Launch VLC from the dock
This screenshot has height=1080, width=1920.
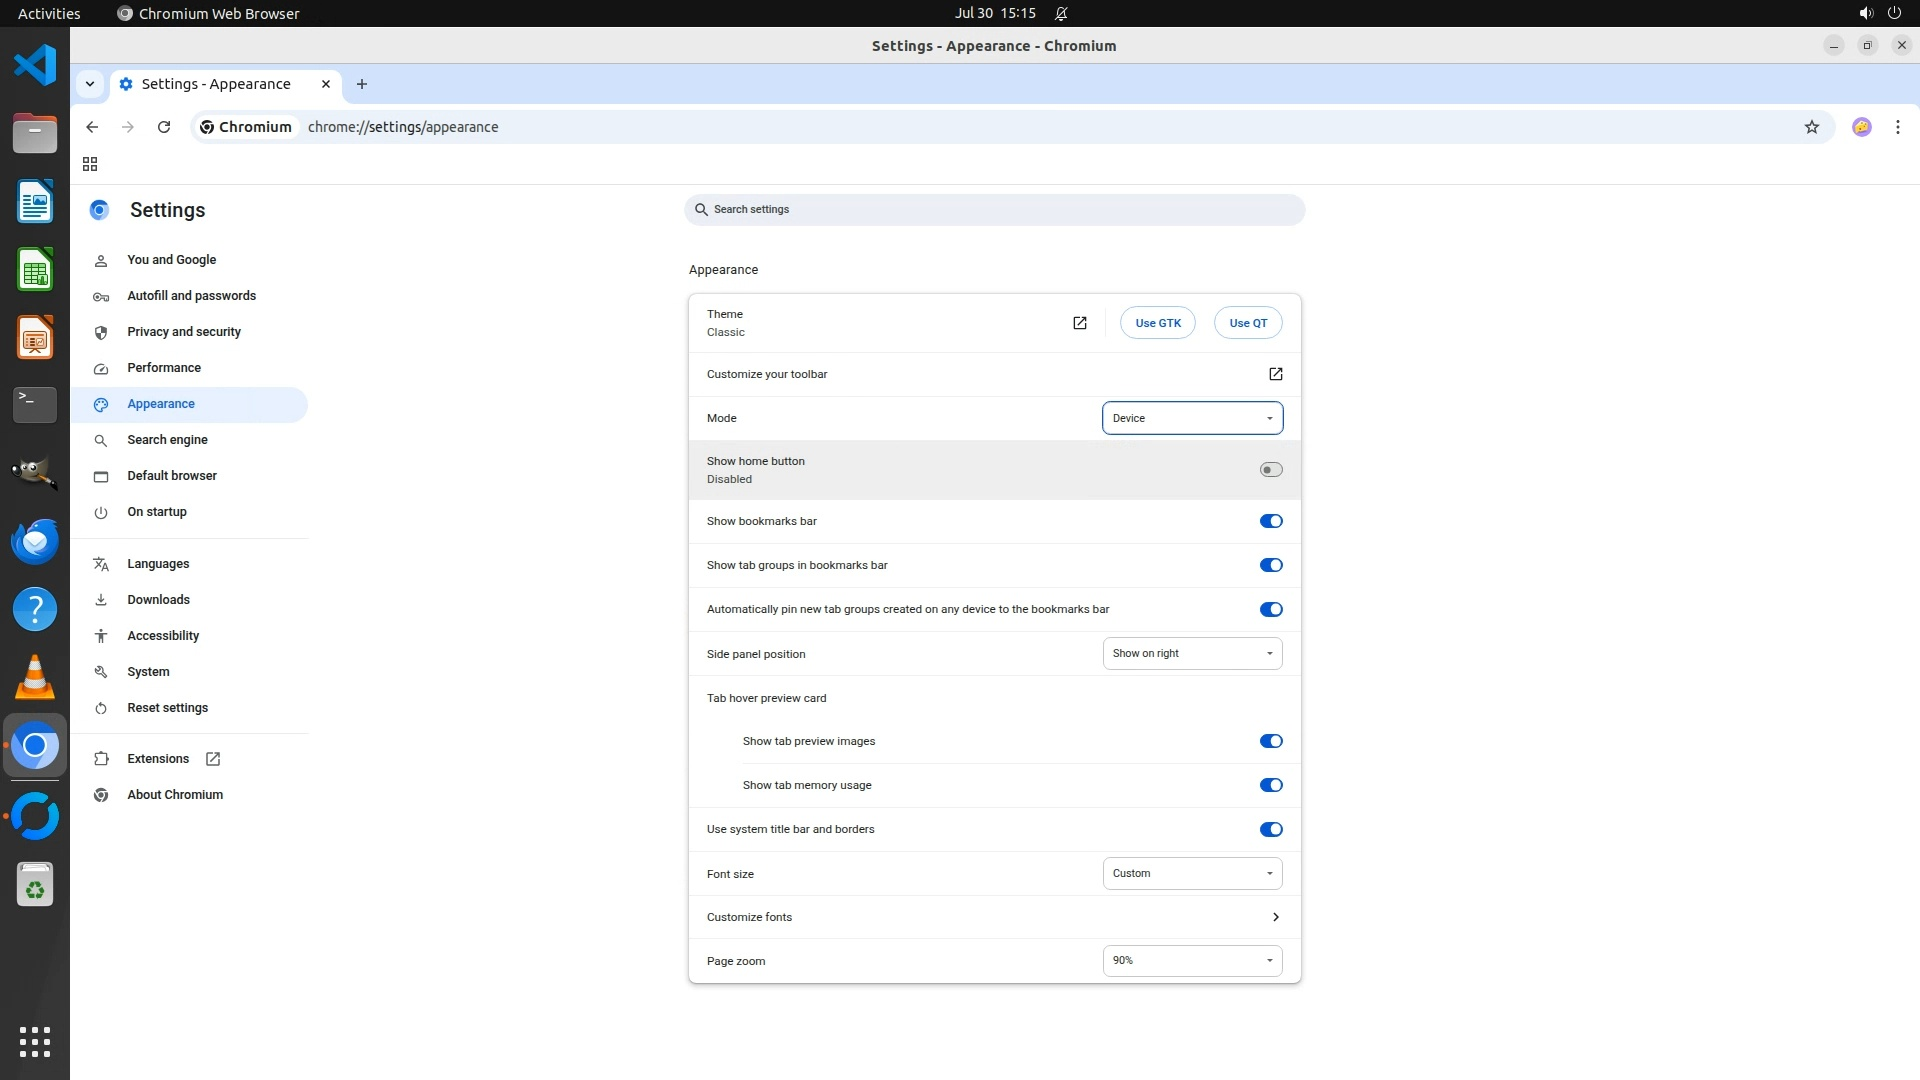coord(35,677)
